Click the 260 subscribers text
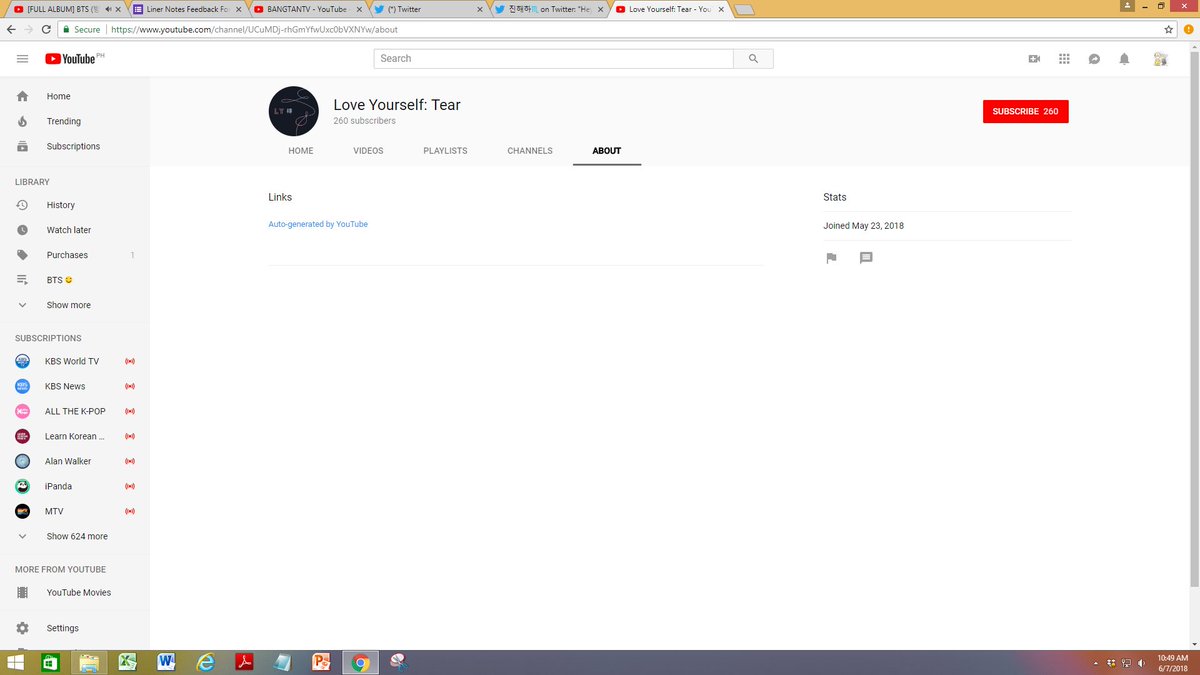 364,121
